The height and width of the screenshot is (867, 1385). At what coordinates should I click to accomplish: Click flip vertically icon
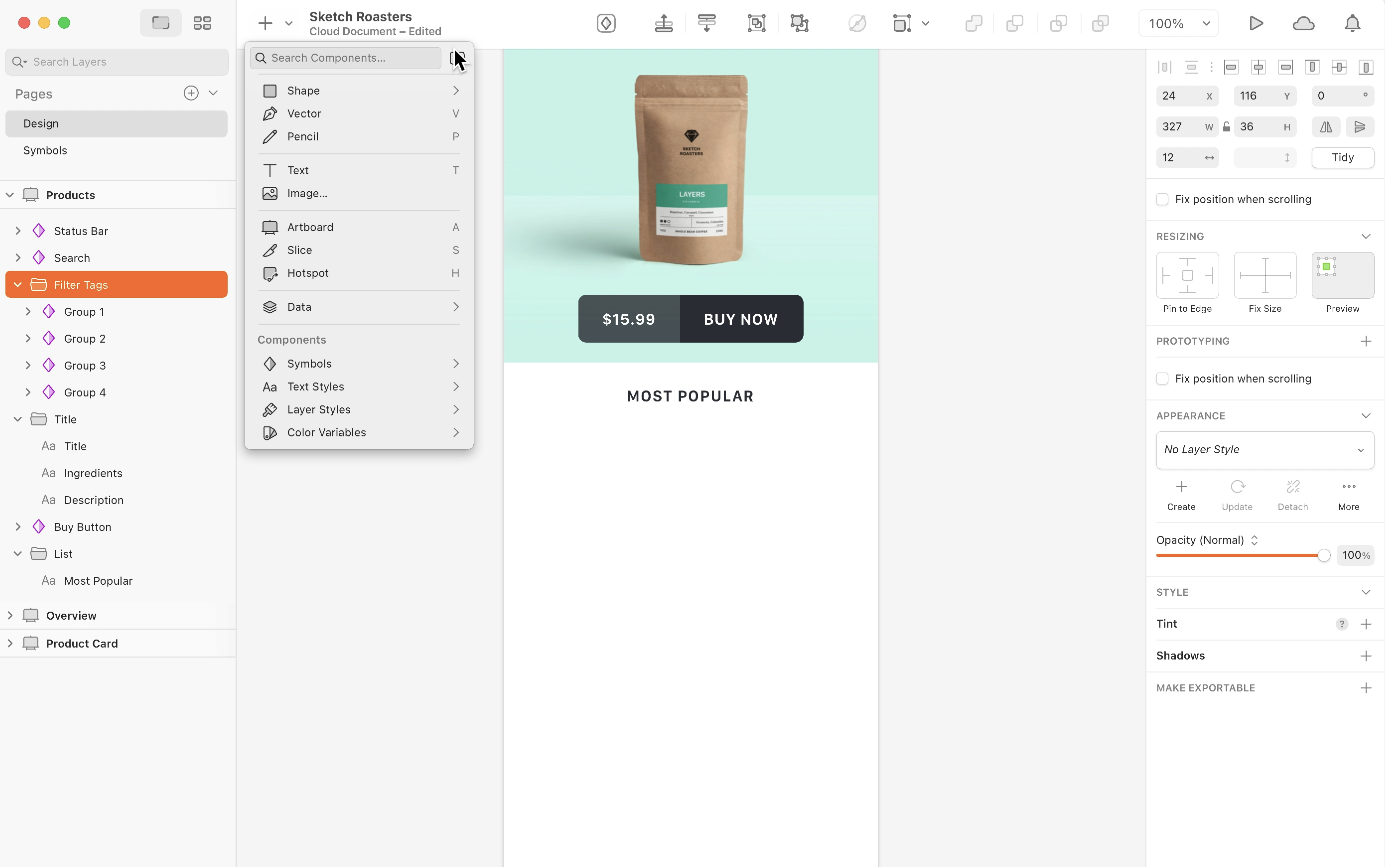click(x=1359, y=127)
